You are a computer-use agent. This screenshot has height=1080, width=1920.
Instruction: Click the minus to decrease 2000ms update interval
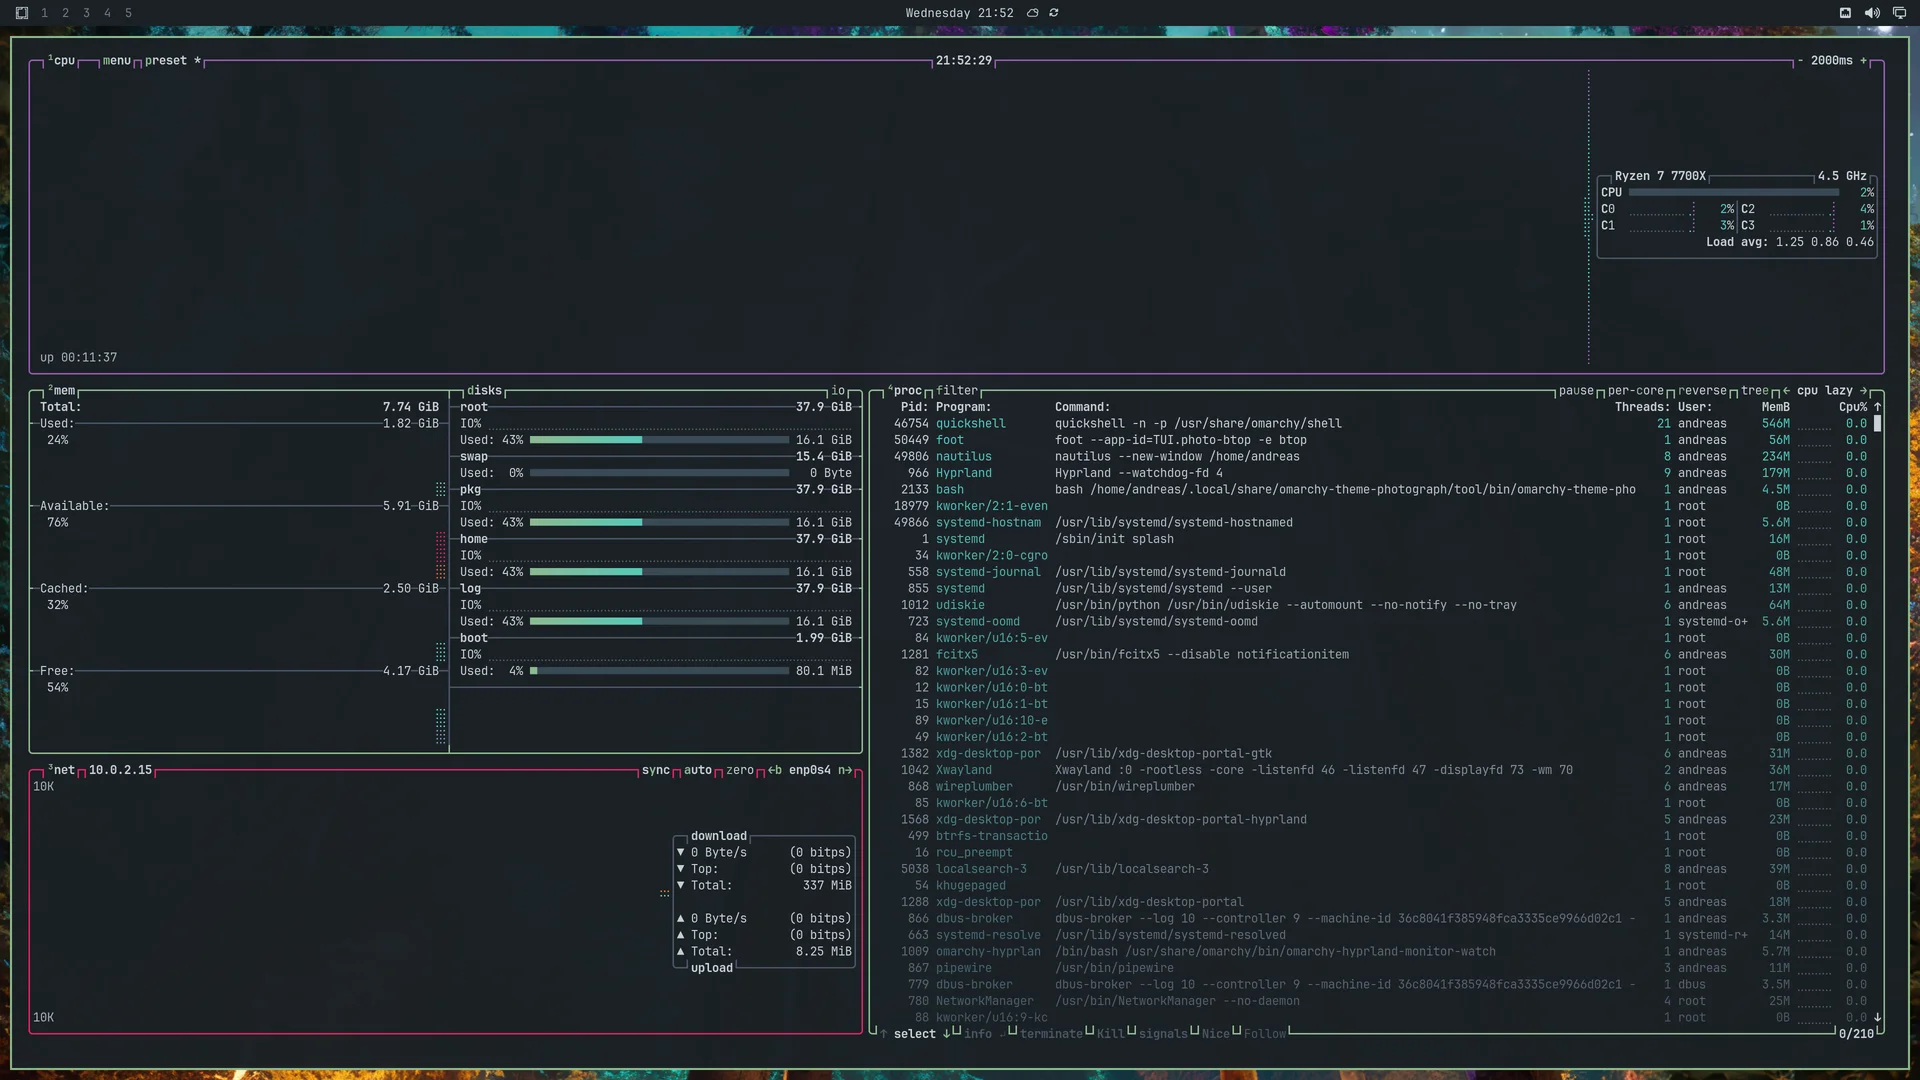click(x=1800, y=61)
